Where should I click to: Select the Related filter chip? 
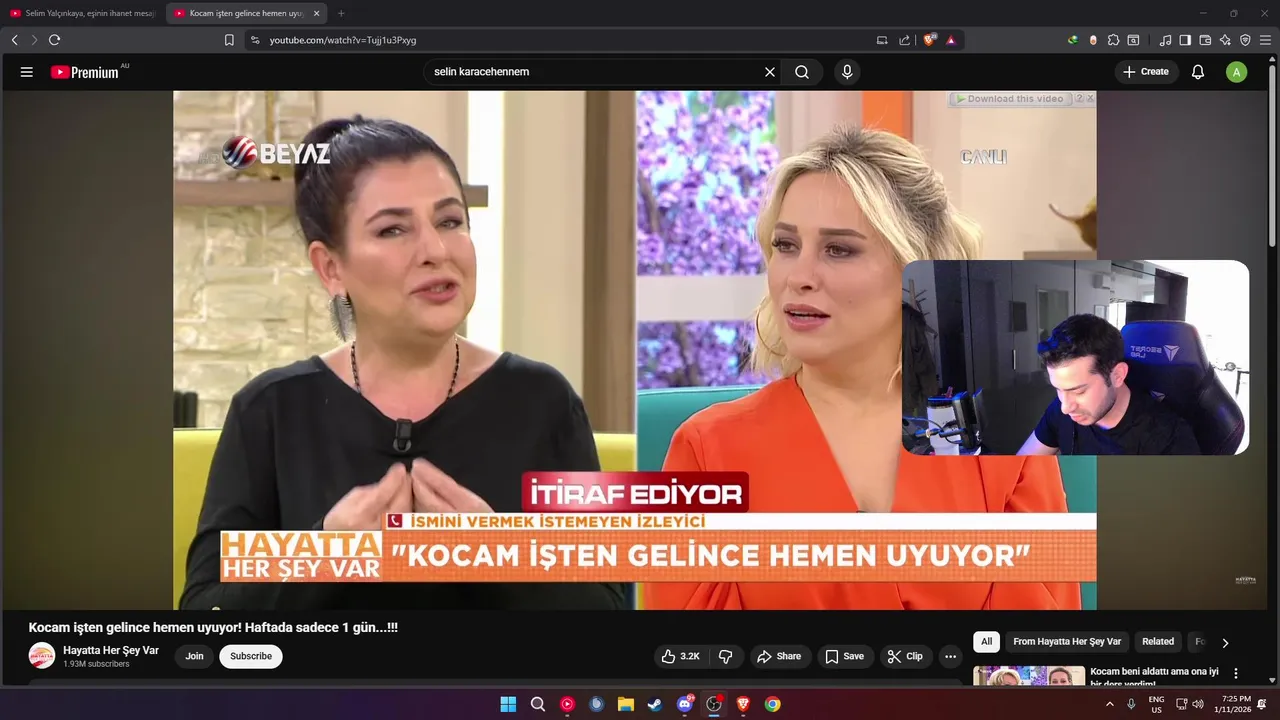(1158, 642)
